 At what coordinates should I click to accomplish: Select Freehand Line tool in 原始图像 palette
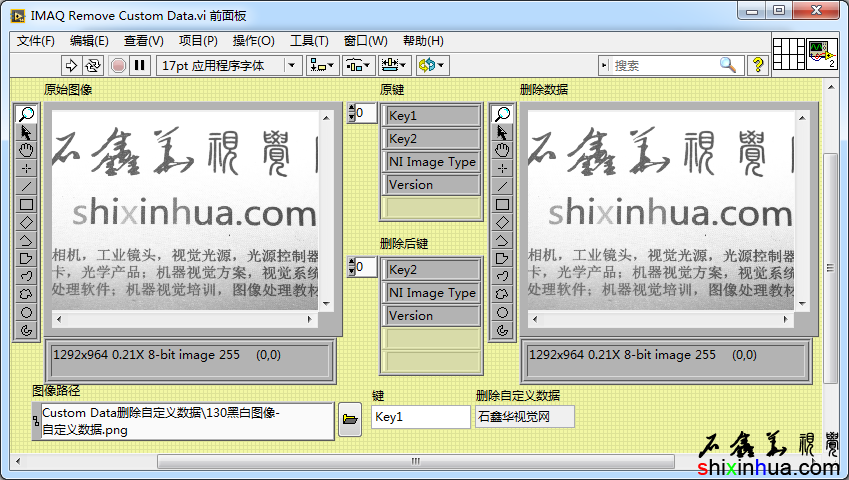point(26,276)
